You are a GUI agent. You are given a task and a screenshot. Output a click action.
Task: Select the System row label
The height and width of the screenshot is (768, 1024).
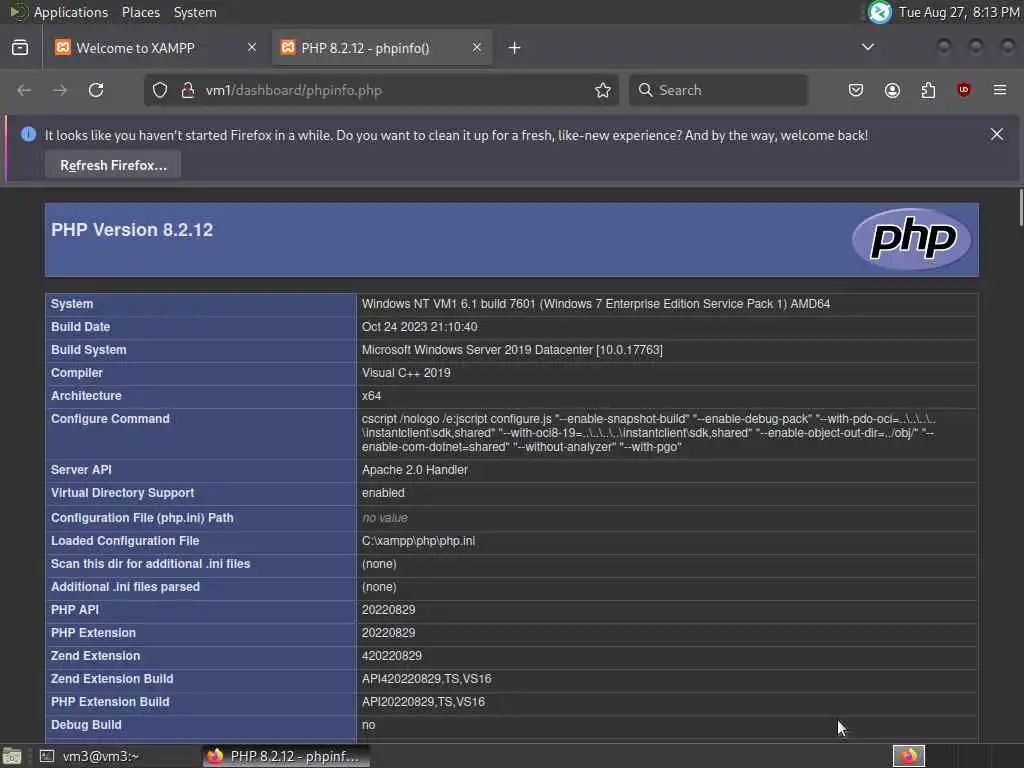point(72,304)
